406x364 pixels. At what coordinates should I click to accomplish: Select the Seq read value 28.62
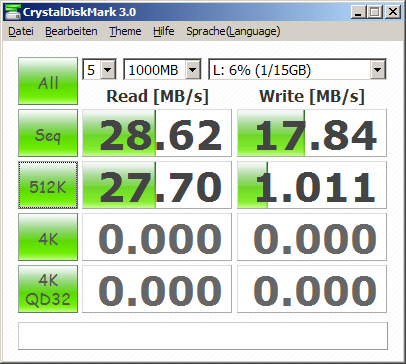[157, 133]
